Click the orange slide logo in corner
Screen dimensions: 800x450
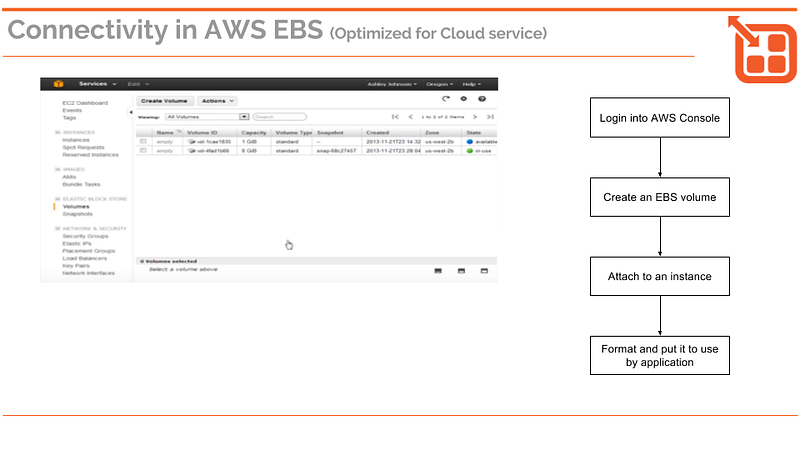(x=762, y=49)
